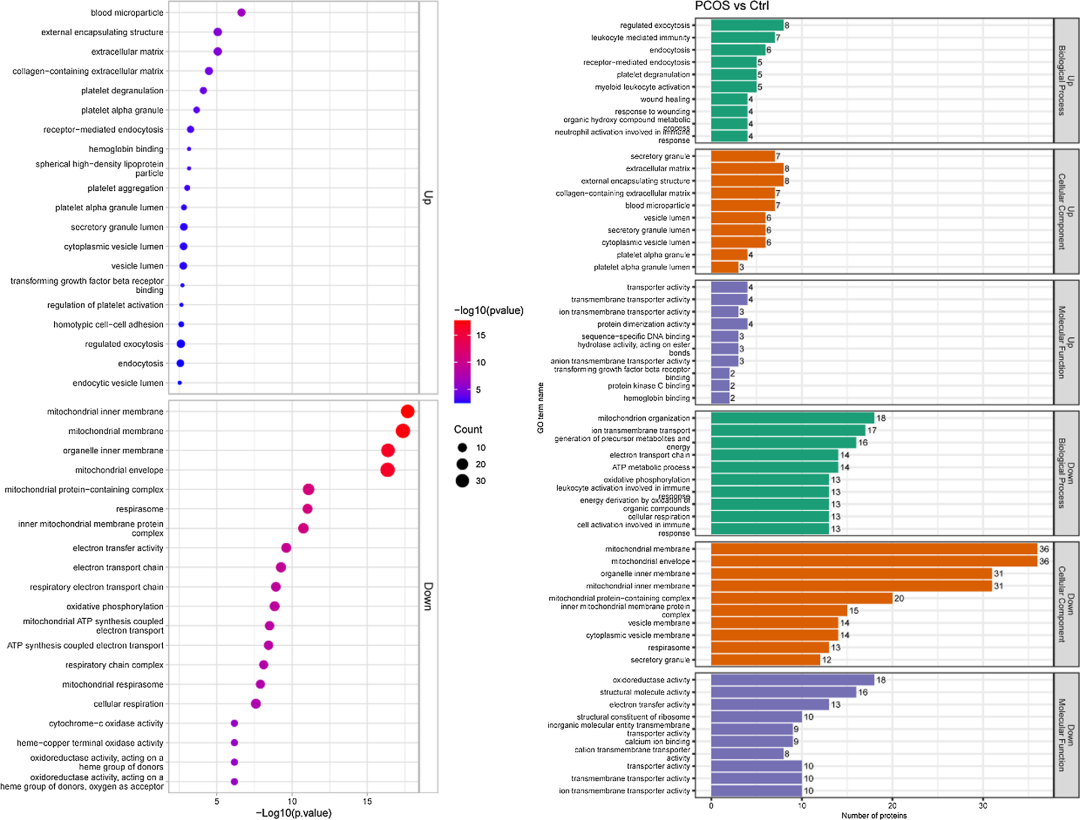Image resolution: width=1080 pixels, height=820 pixels.
Task: Click the GO term name y-axis title
Action: (x=541, y=410)
